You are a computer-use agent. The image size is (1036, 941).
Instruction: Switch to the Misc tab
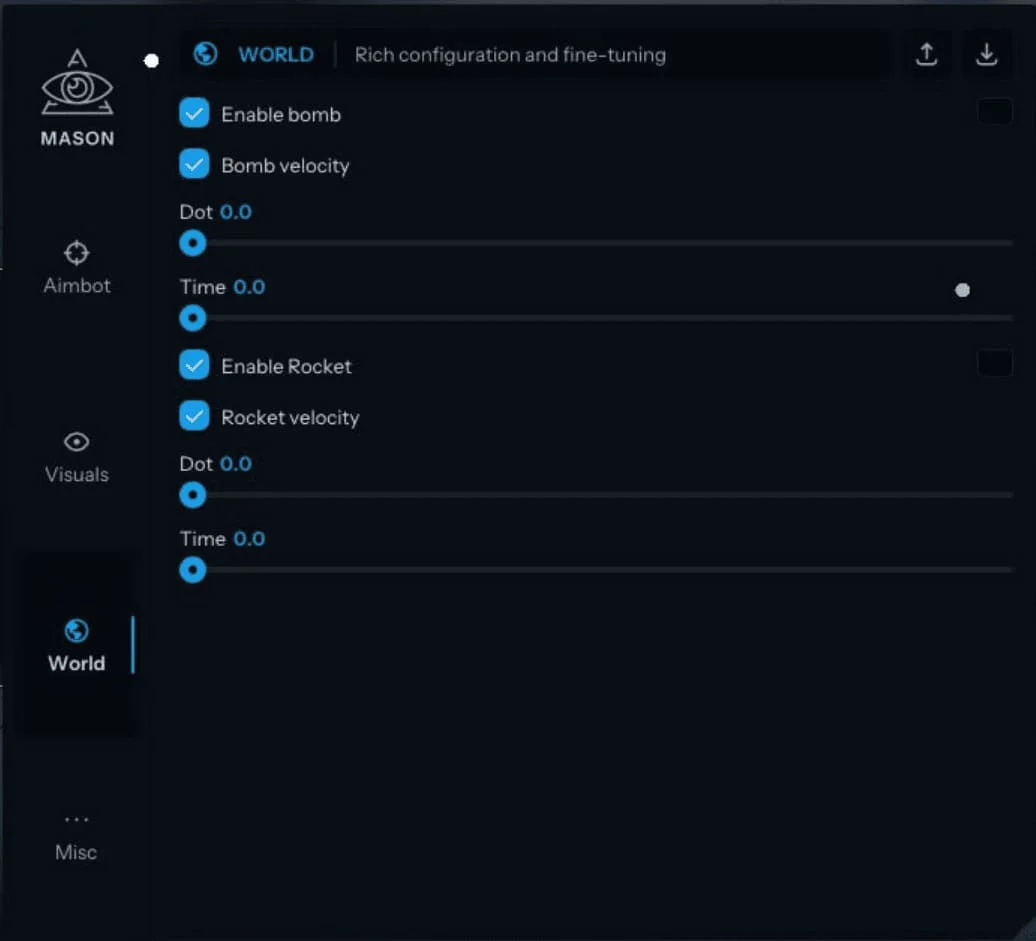76,836
